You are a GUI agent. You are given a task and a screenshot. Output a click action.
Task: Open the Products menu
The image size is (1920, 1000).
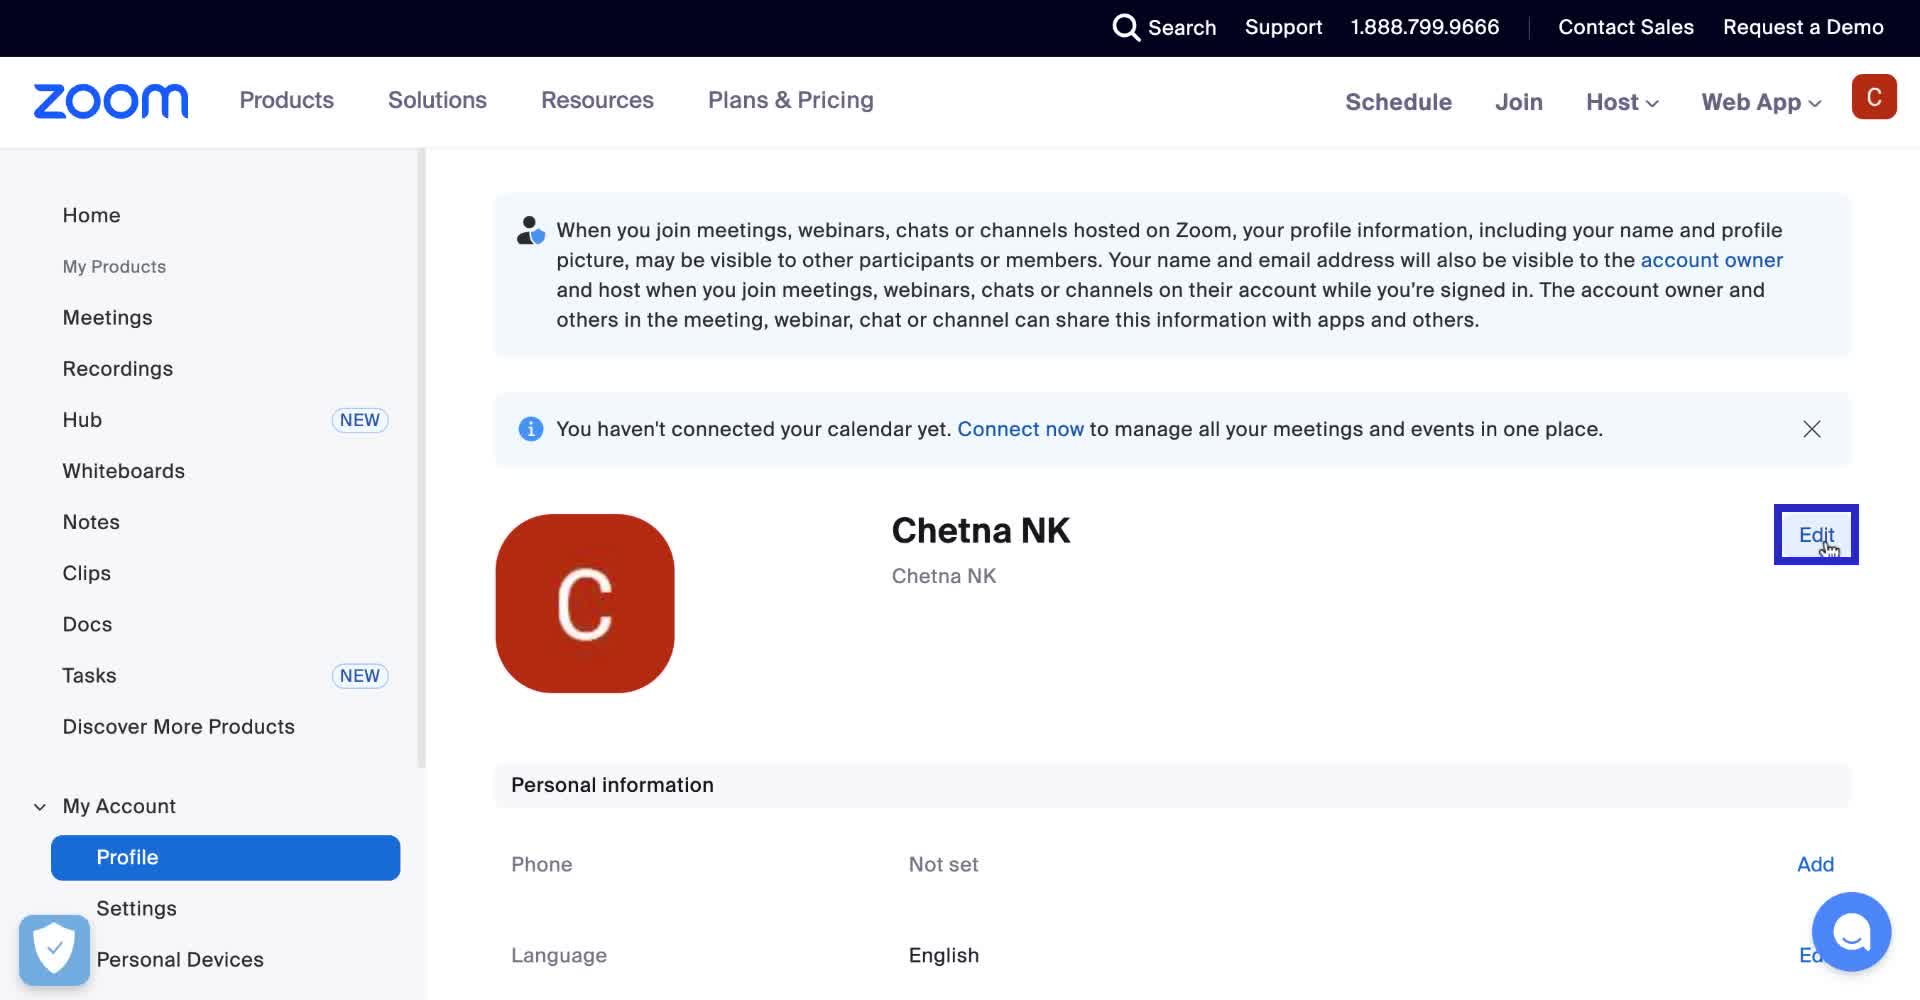coord(286,100)
